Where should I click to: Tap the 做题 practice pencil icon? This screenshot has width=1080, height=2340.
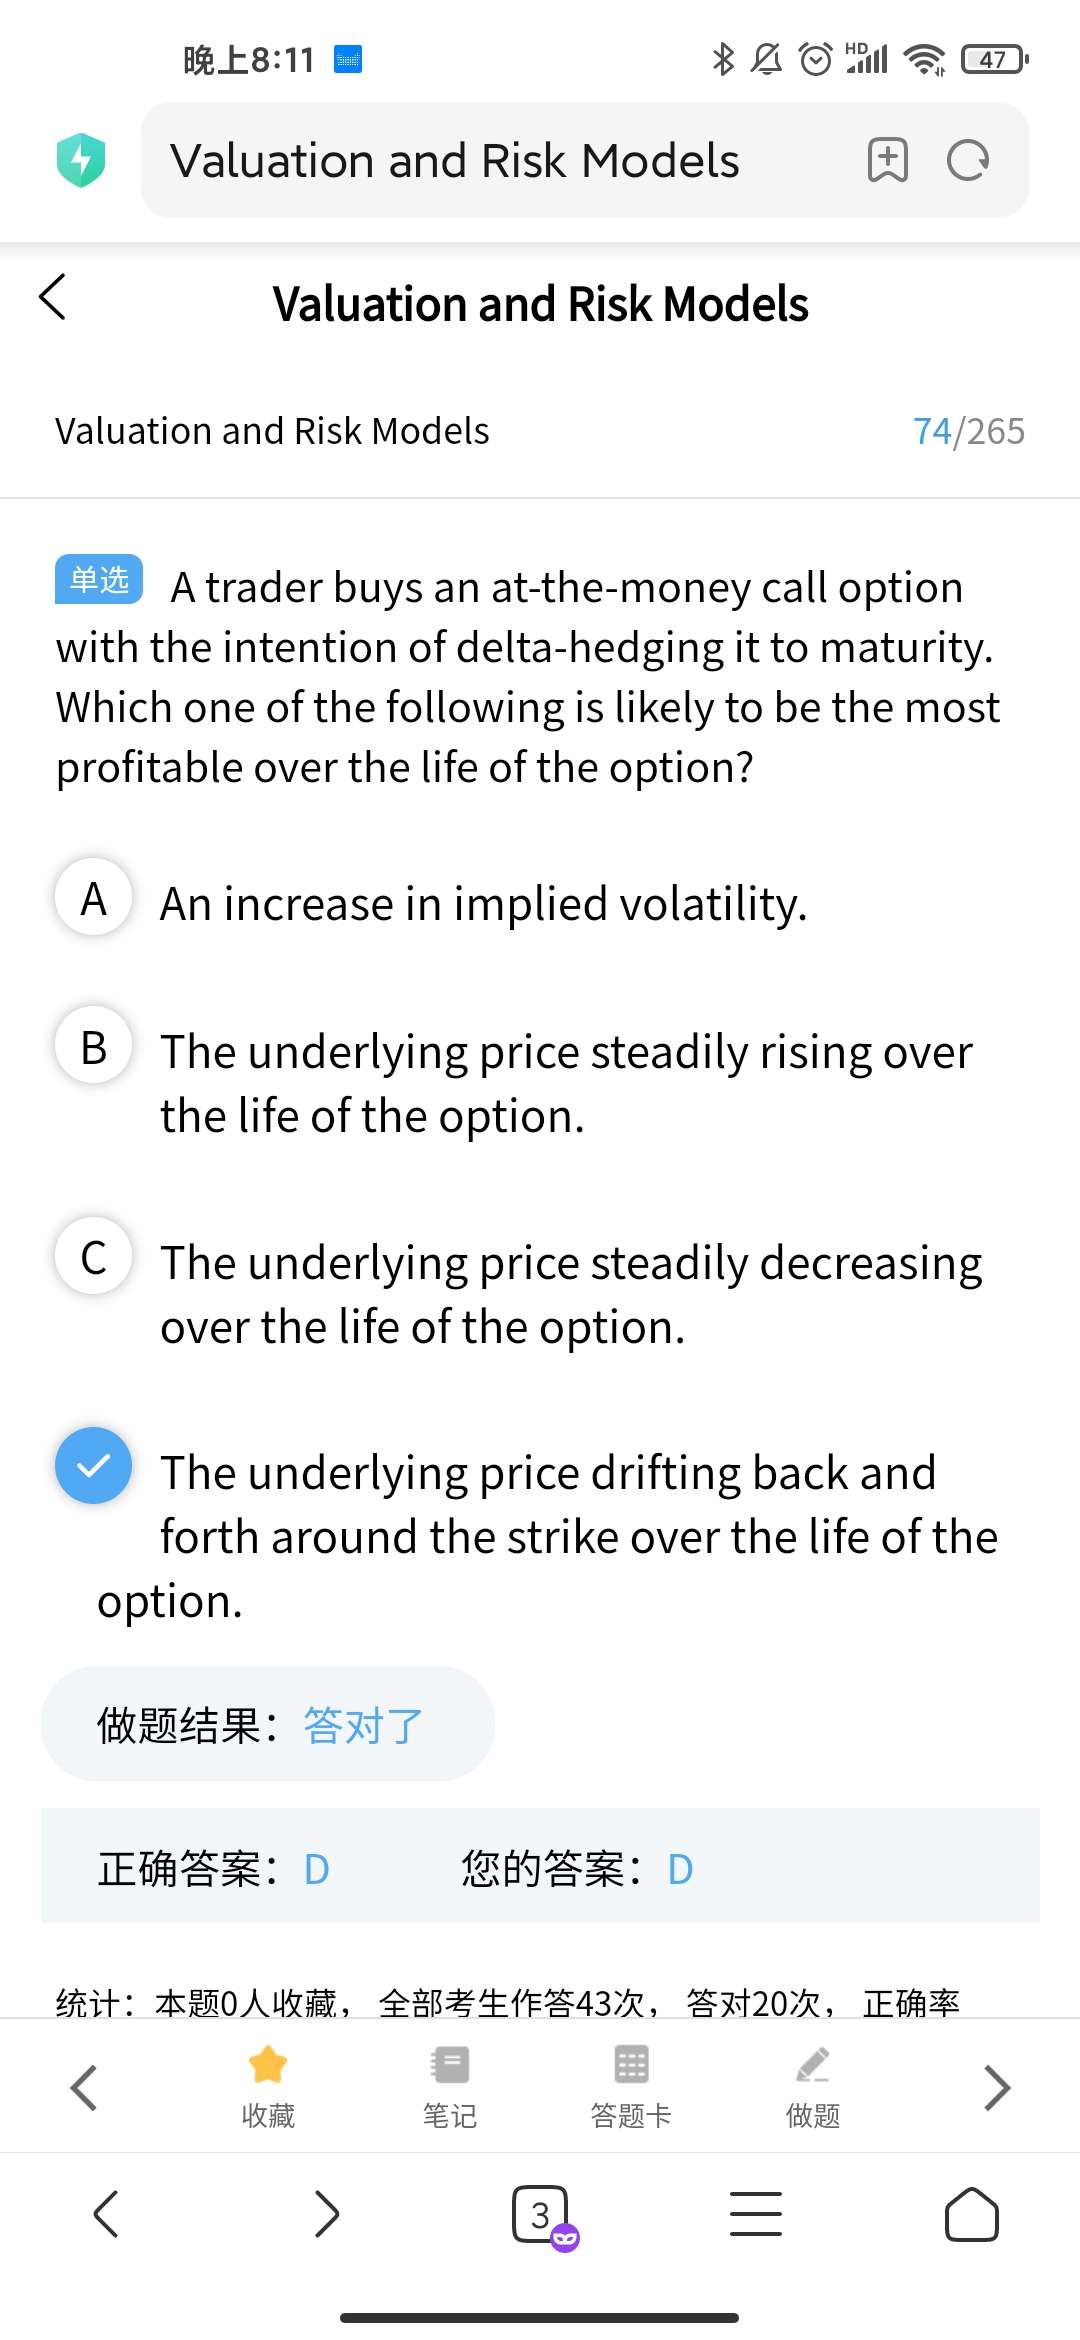click(x=813, y=2066)
